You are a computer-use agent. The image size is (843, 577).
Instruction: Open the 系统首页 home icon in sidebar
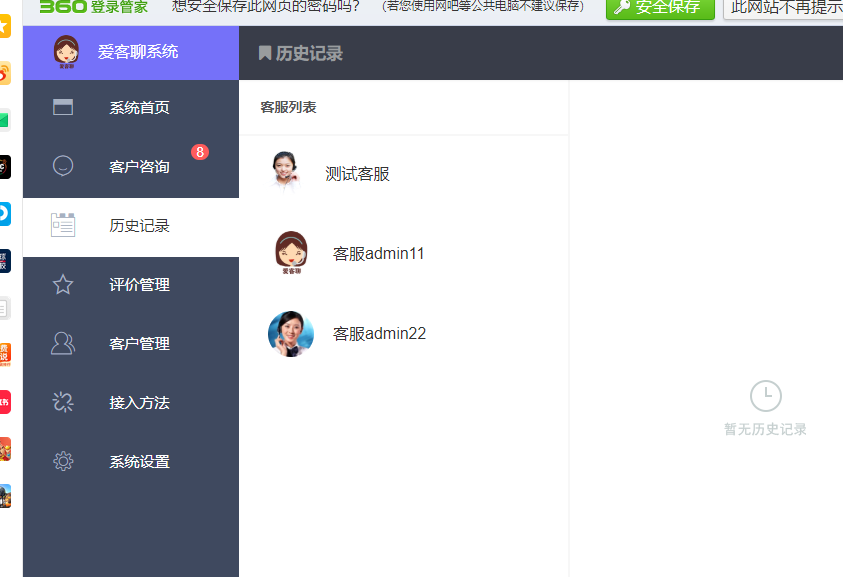pyautogui.click(x=62, y=107)
